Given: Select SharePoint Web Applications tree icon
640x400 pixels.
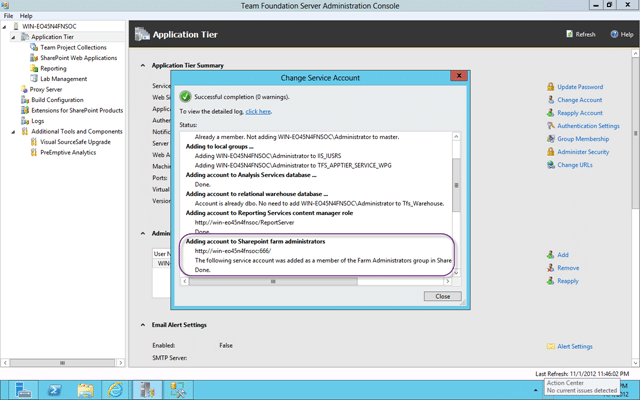Looking at the screenshot, I should tap(34, 58).
